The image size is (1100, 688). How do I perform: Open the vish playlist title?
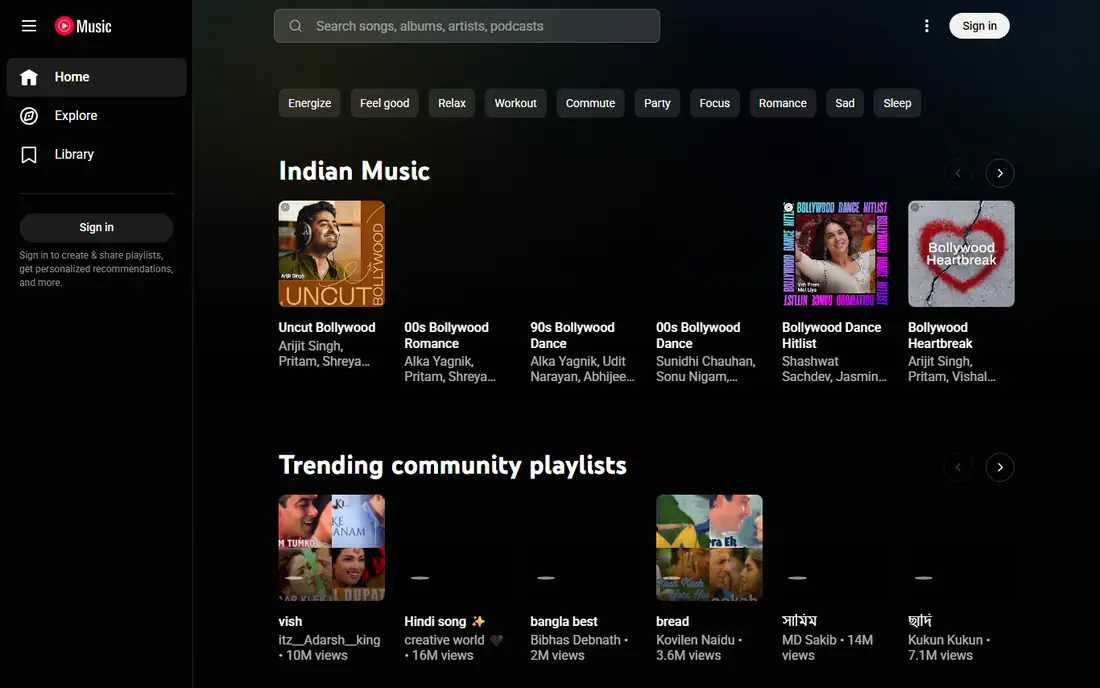pos(290,621)
